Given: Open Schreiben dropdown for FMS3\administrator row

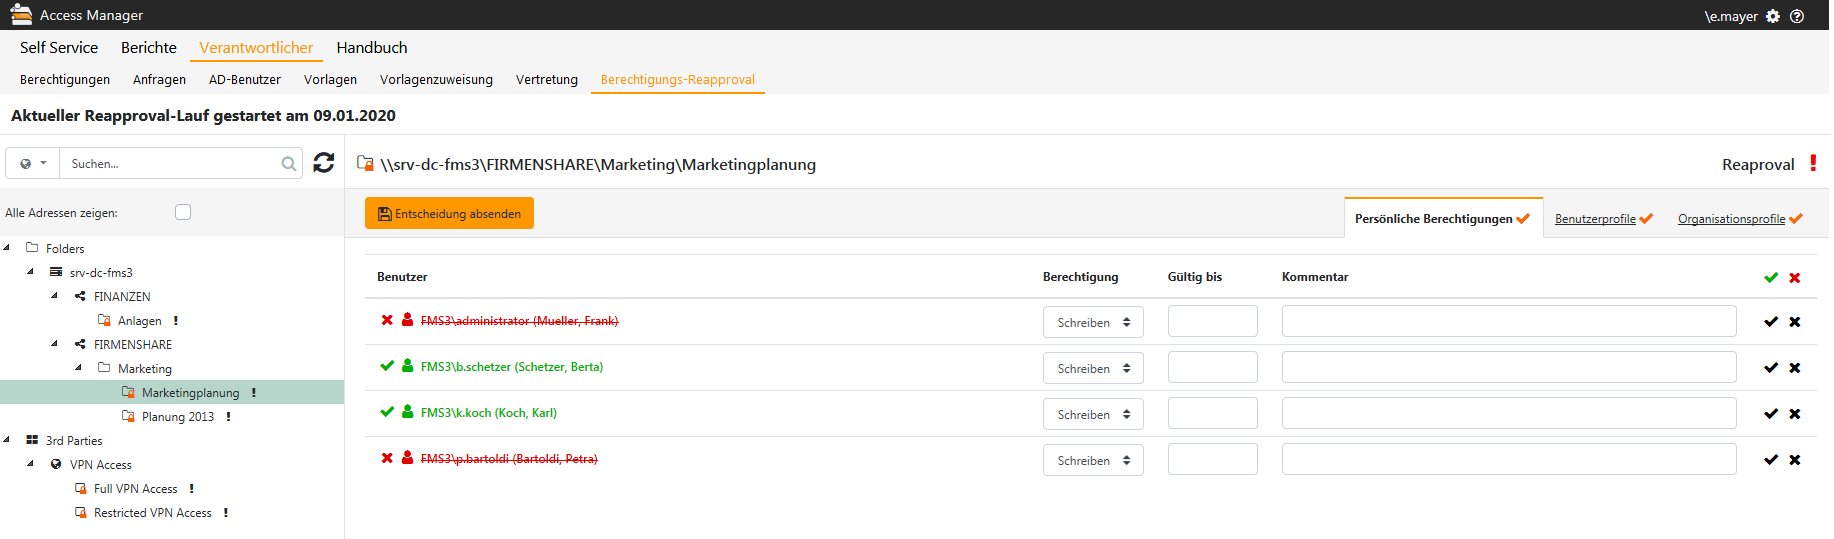Looking at the screenshot, I should pos(1093,322).
